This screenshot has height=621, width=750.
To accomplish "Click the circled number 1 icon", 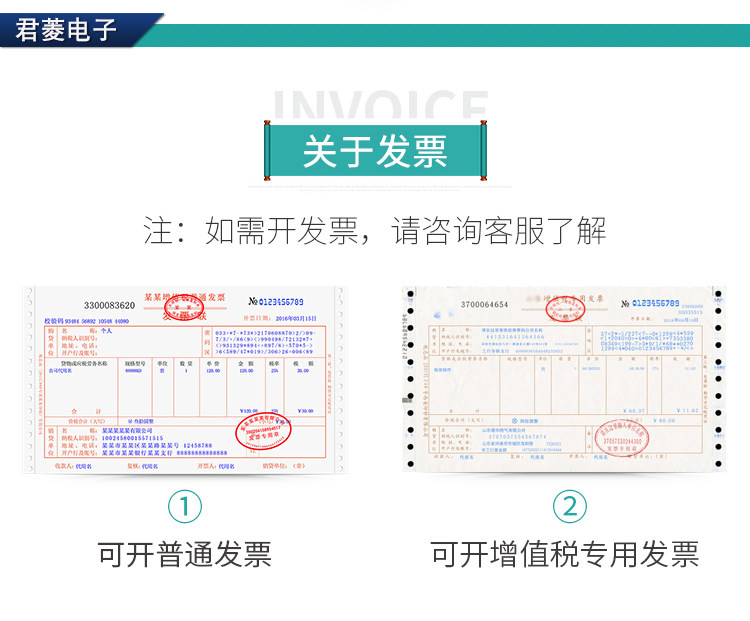I will (x=185, y=507).
